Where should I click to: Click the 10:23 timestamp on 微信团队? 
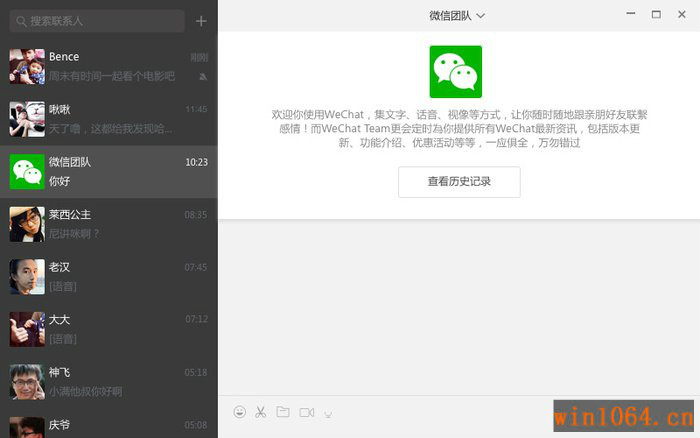click(196, 162)
